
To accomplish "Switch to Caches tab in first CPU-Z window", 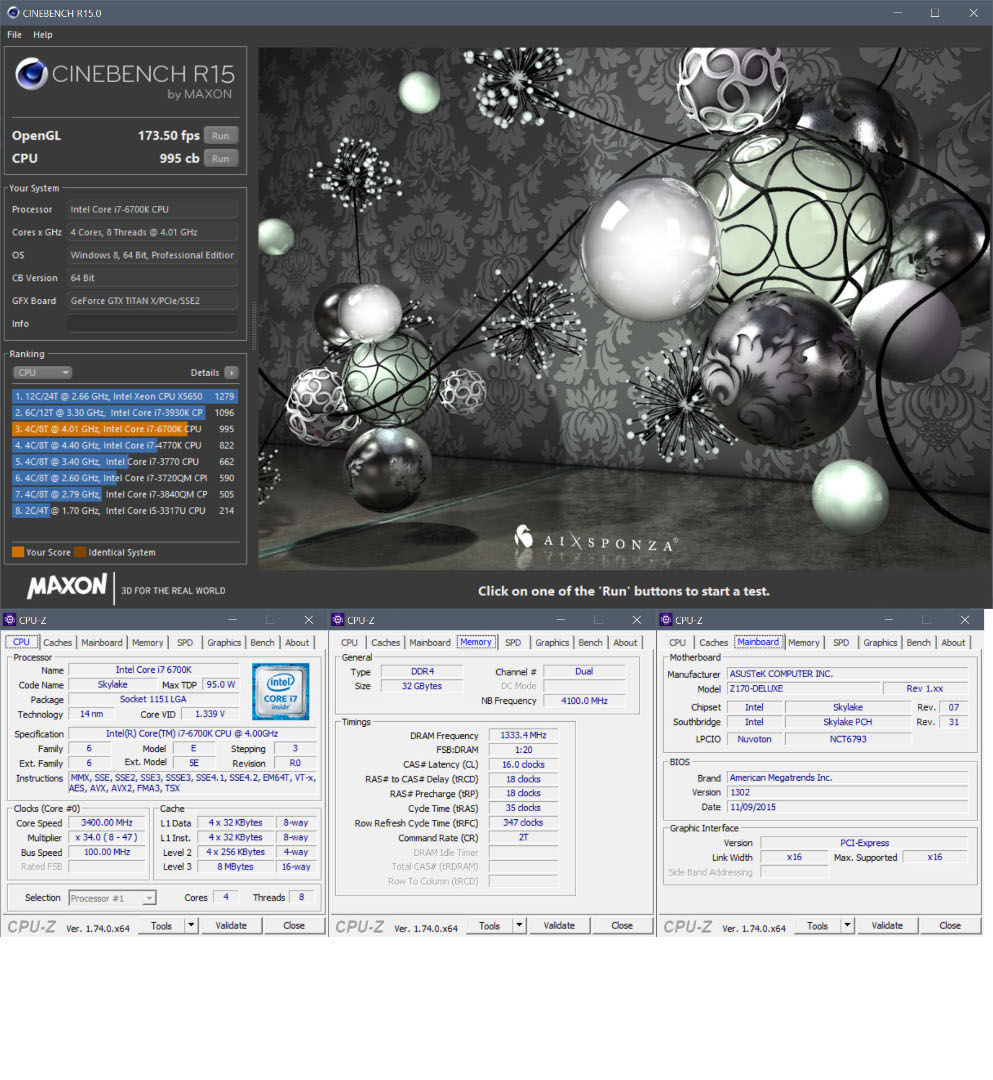I will [57, 643].
